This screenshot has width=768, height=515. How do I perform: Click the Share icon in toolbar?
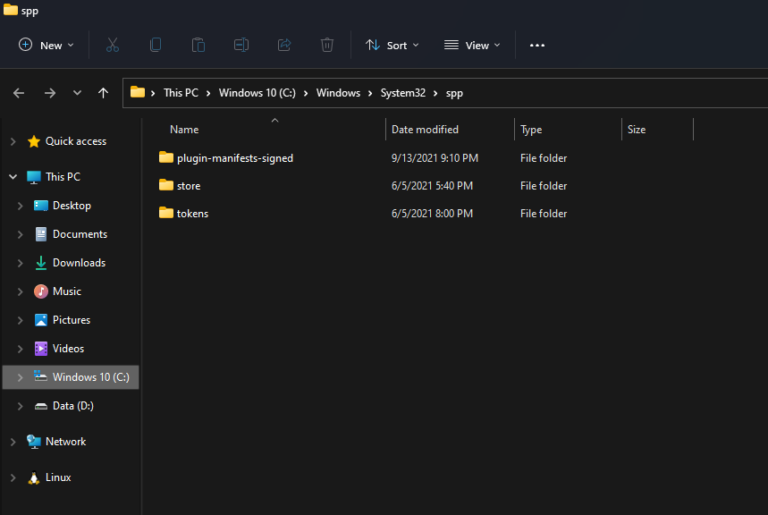pos(284,45)
